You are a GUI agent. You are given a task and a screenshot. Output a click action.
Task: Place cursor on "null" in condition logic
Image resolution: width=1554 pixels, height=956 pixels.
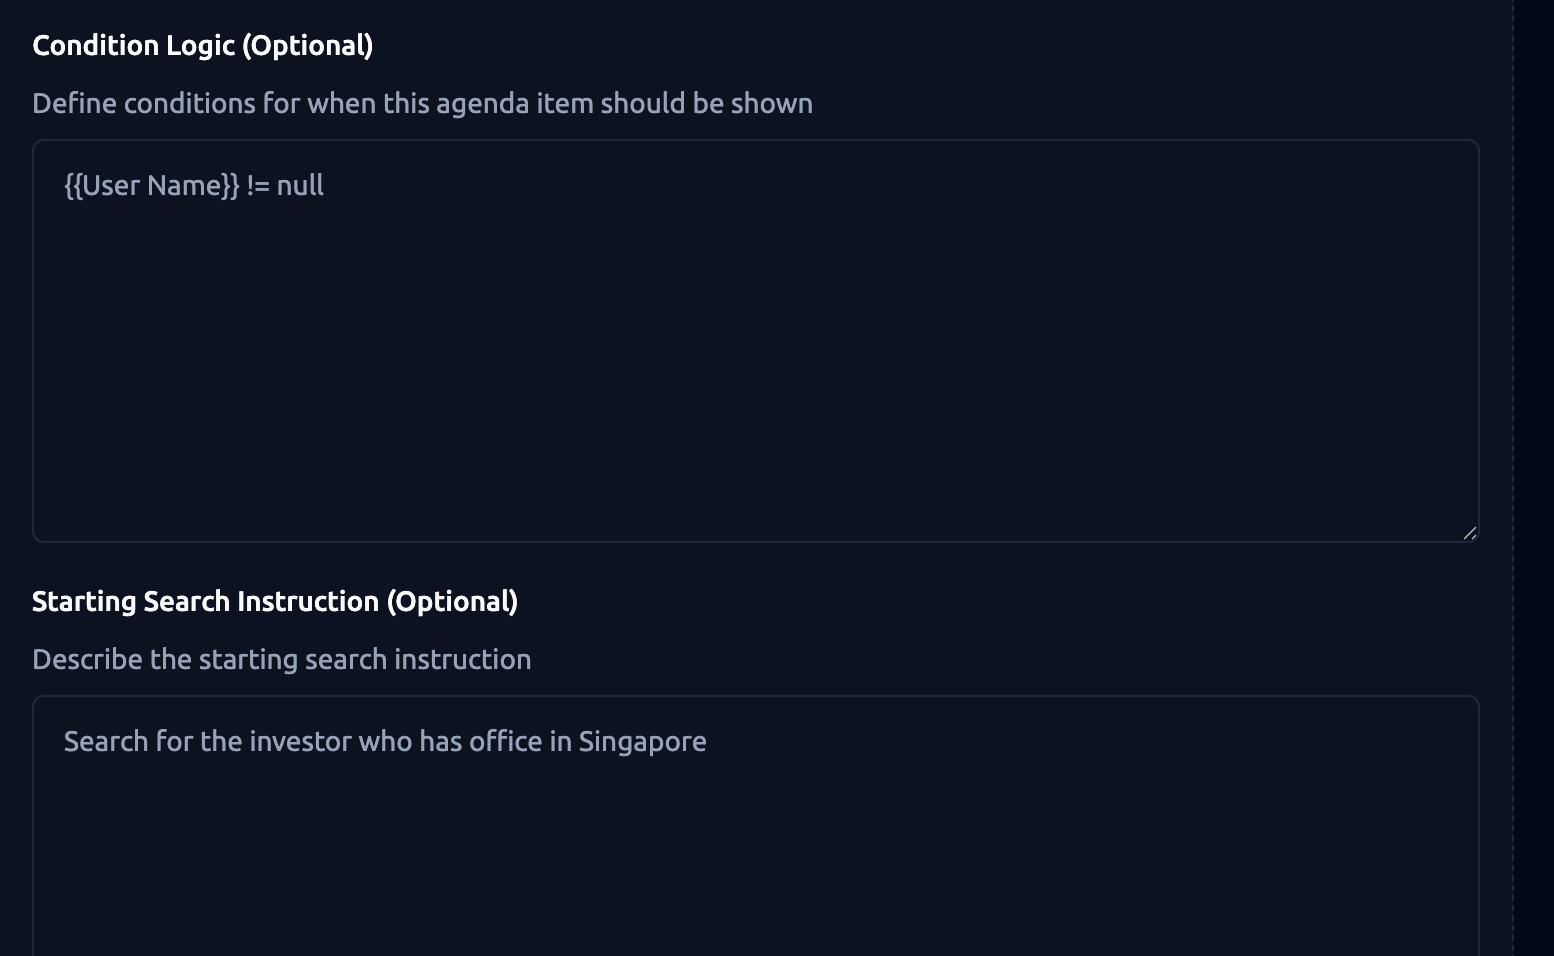tap(300, 186)
